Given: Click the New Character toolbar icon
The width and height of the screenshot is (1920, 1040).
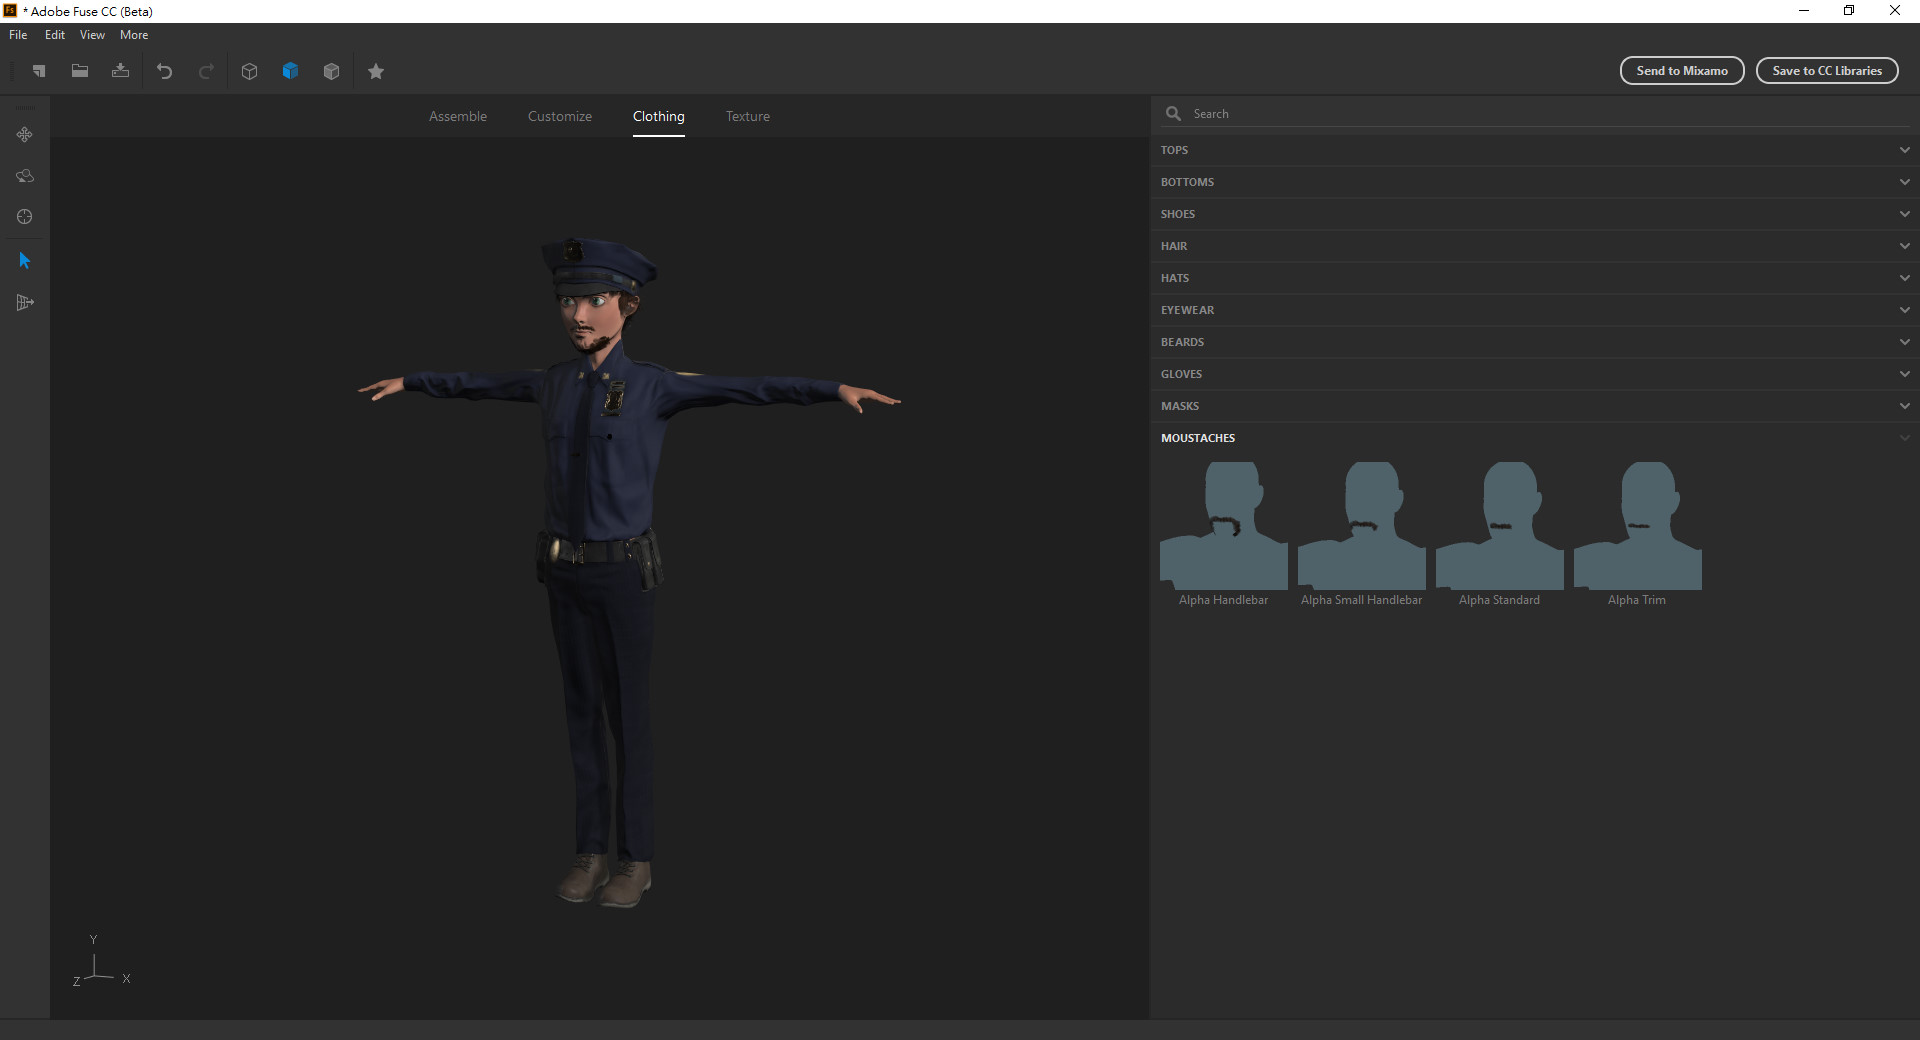Looking at the screenshot, I should (x=39, y=71).
